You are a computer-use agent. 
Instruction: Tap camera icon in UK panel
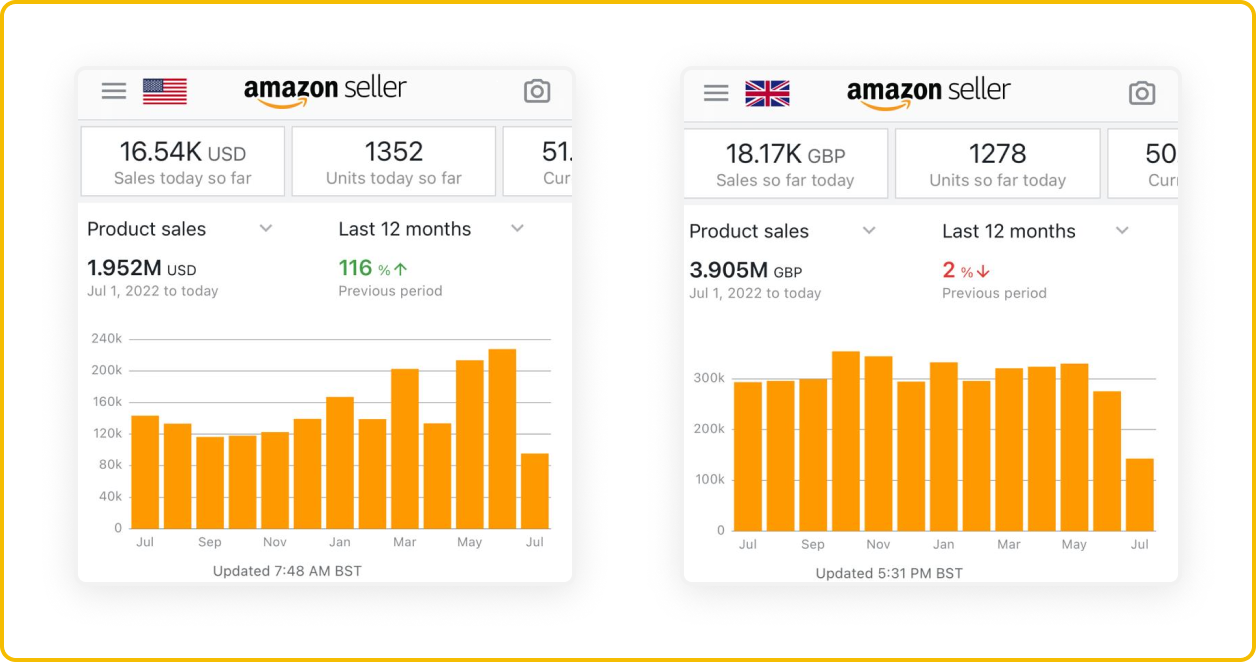pyautogui.click(x=1141, y=93)
